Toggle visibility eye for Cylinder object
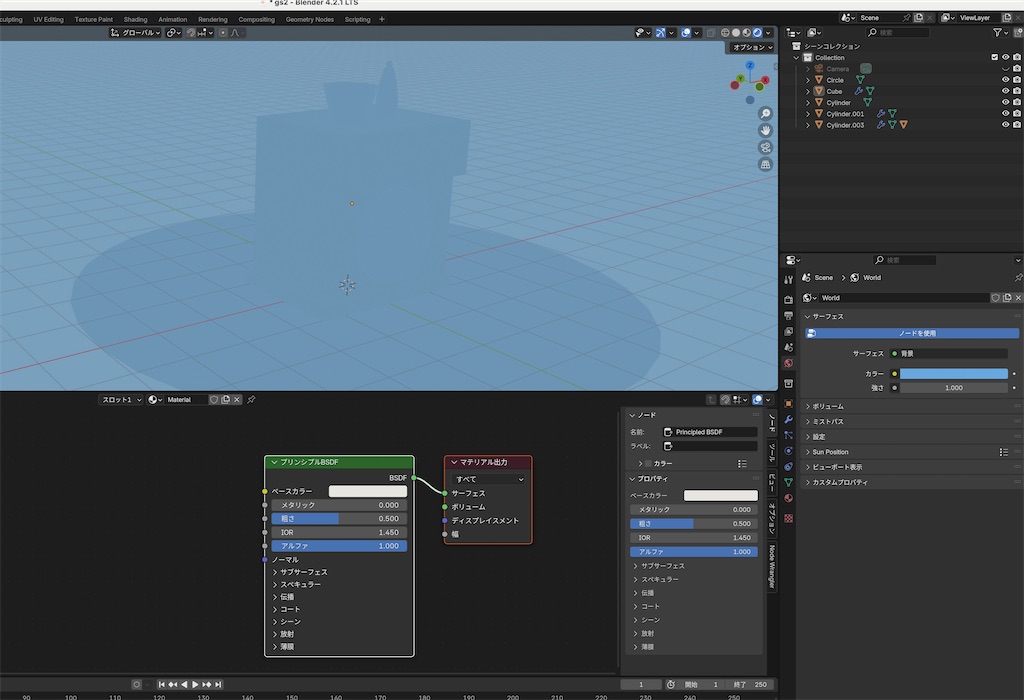The image size is (1024, 700). 1006,103
